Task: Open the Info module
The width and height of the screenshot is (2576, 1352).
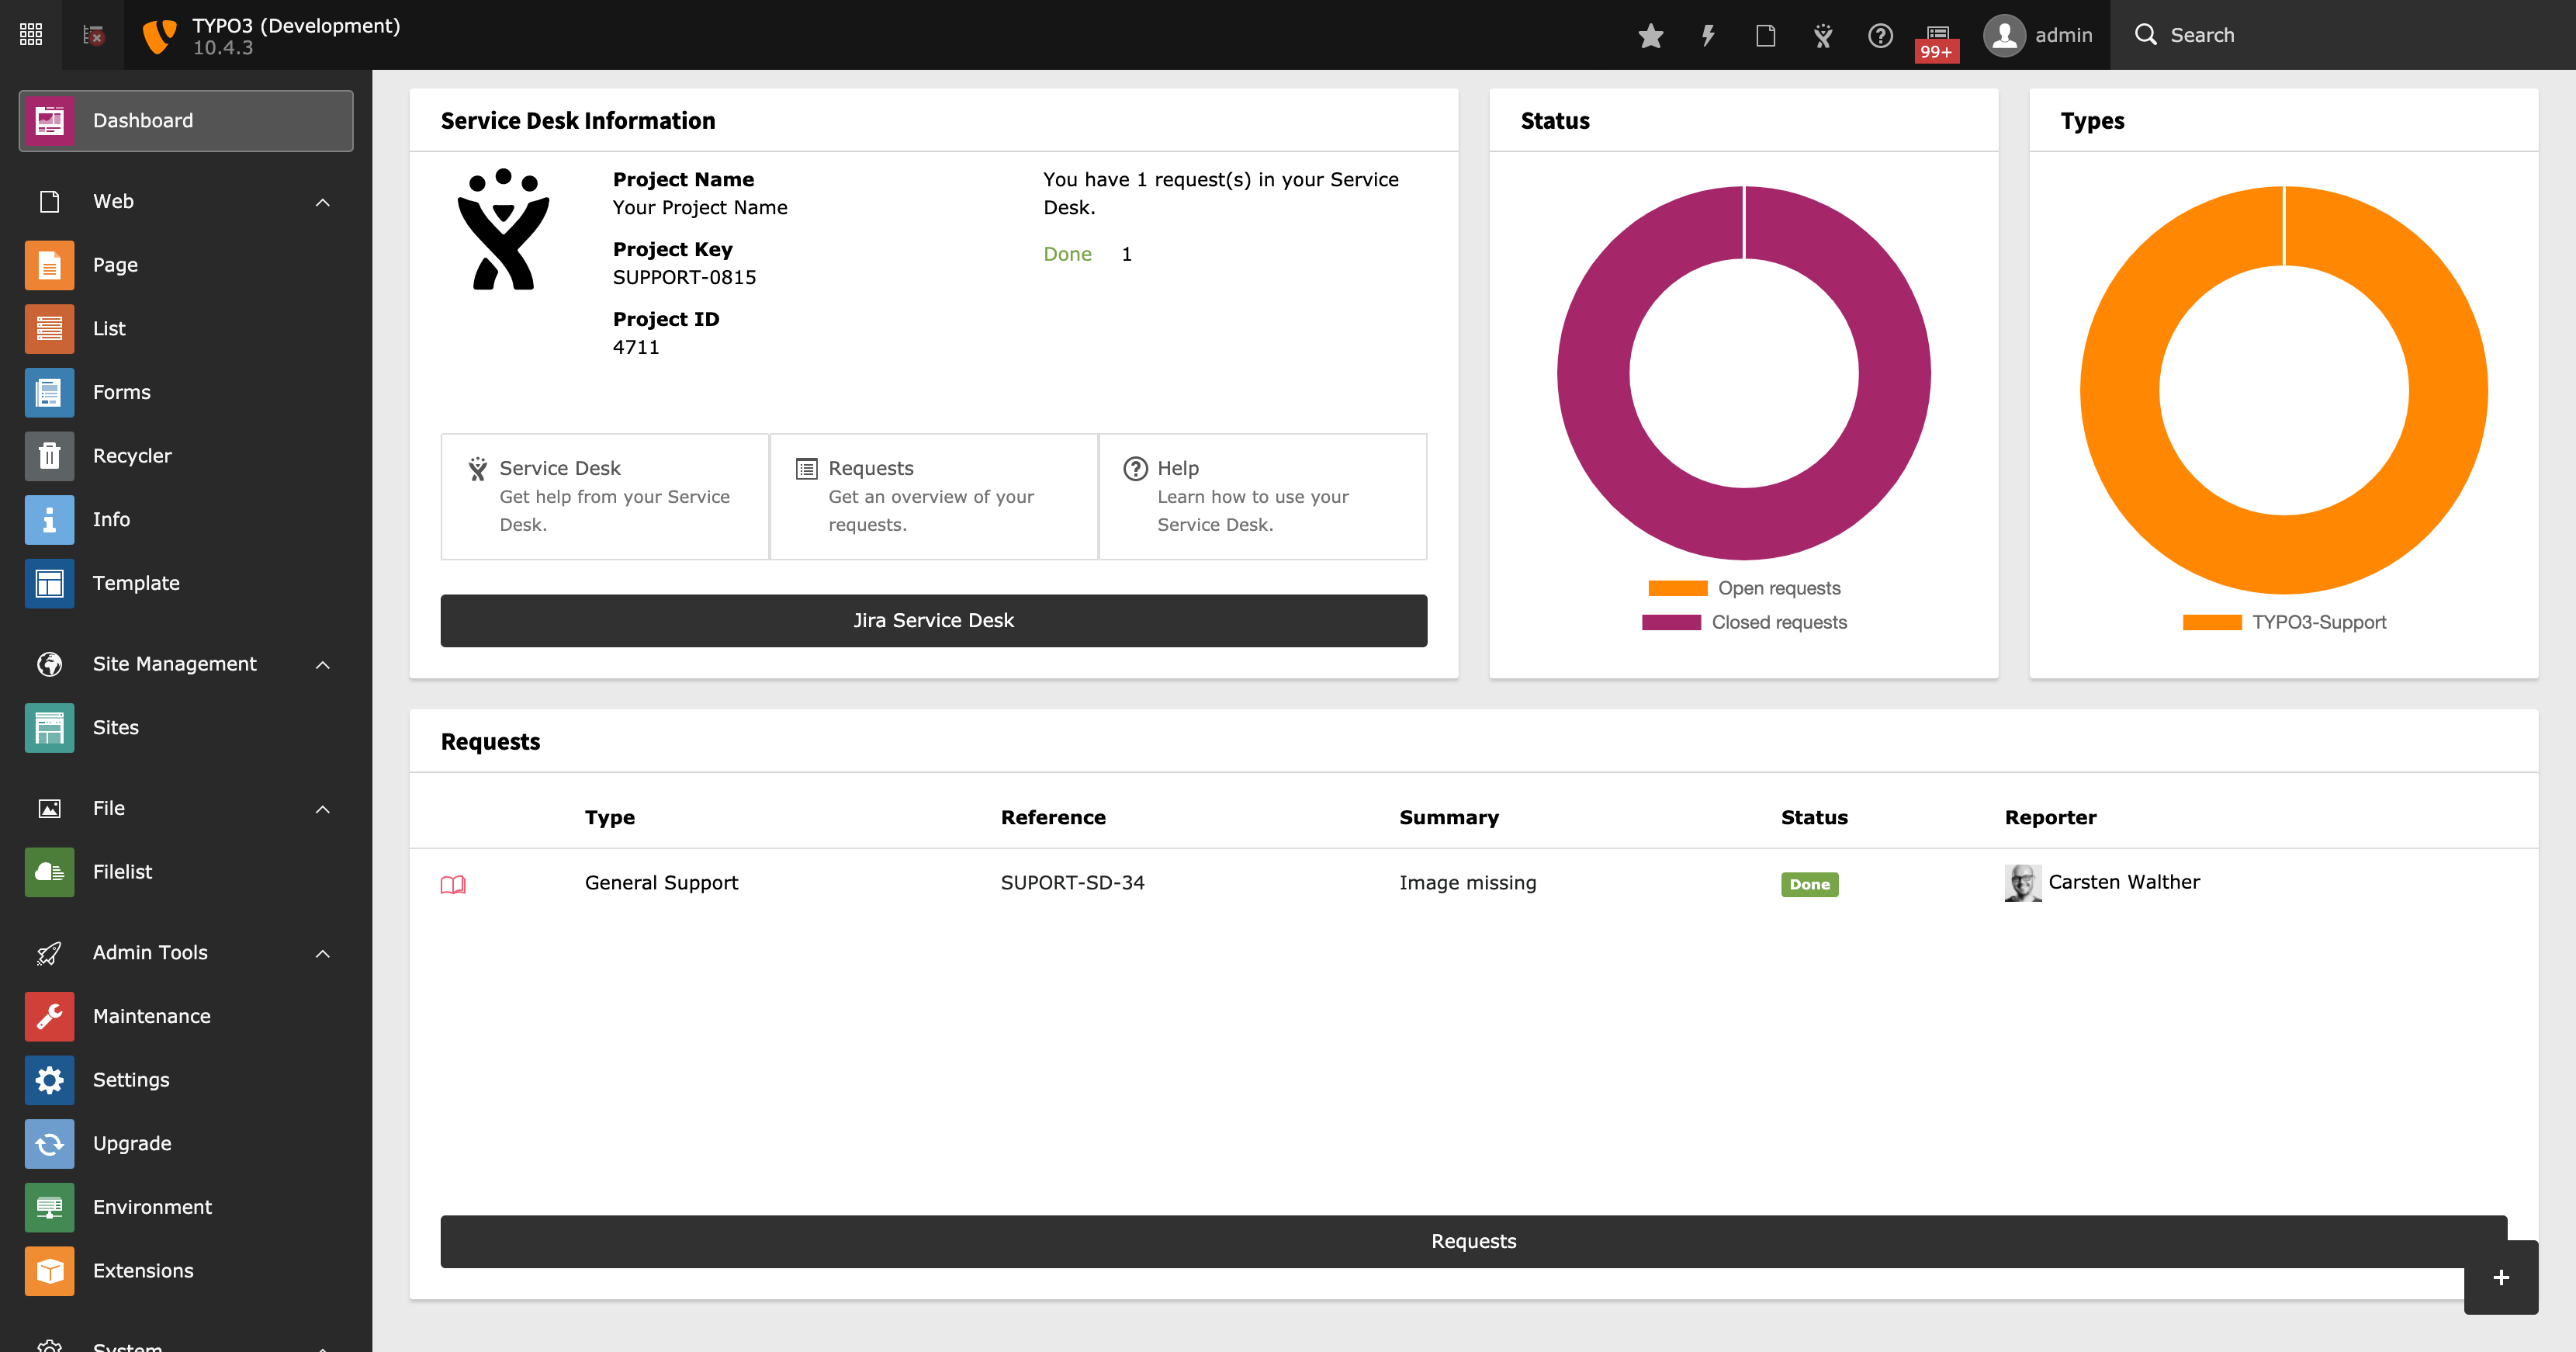Action: coord(186,520)
